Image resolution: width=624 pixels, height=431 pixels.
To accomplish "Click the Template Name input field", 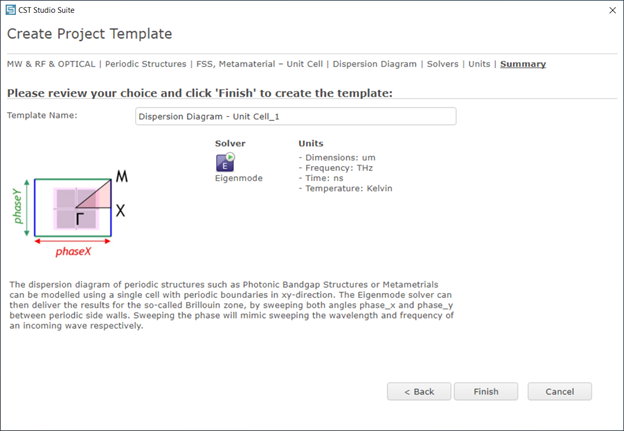I will (296, 116).
